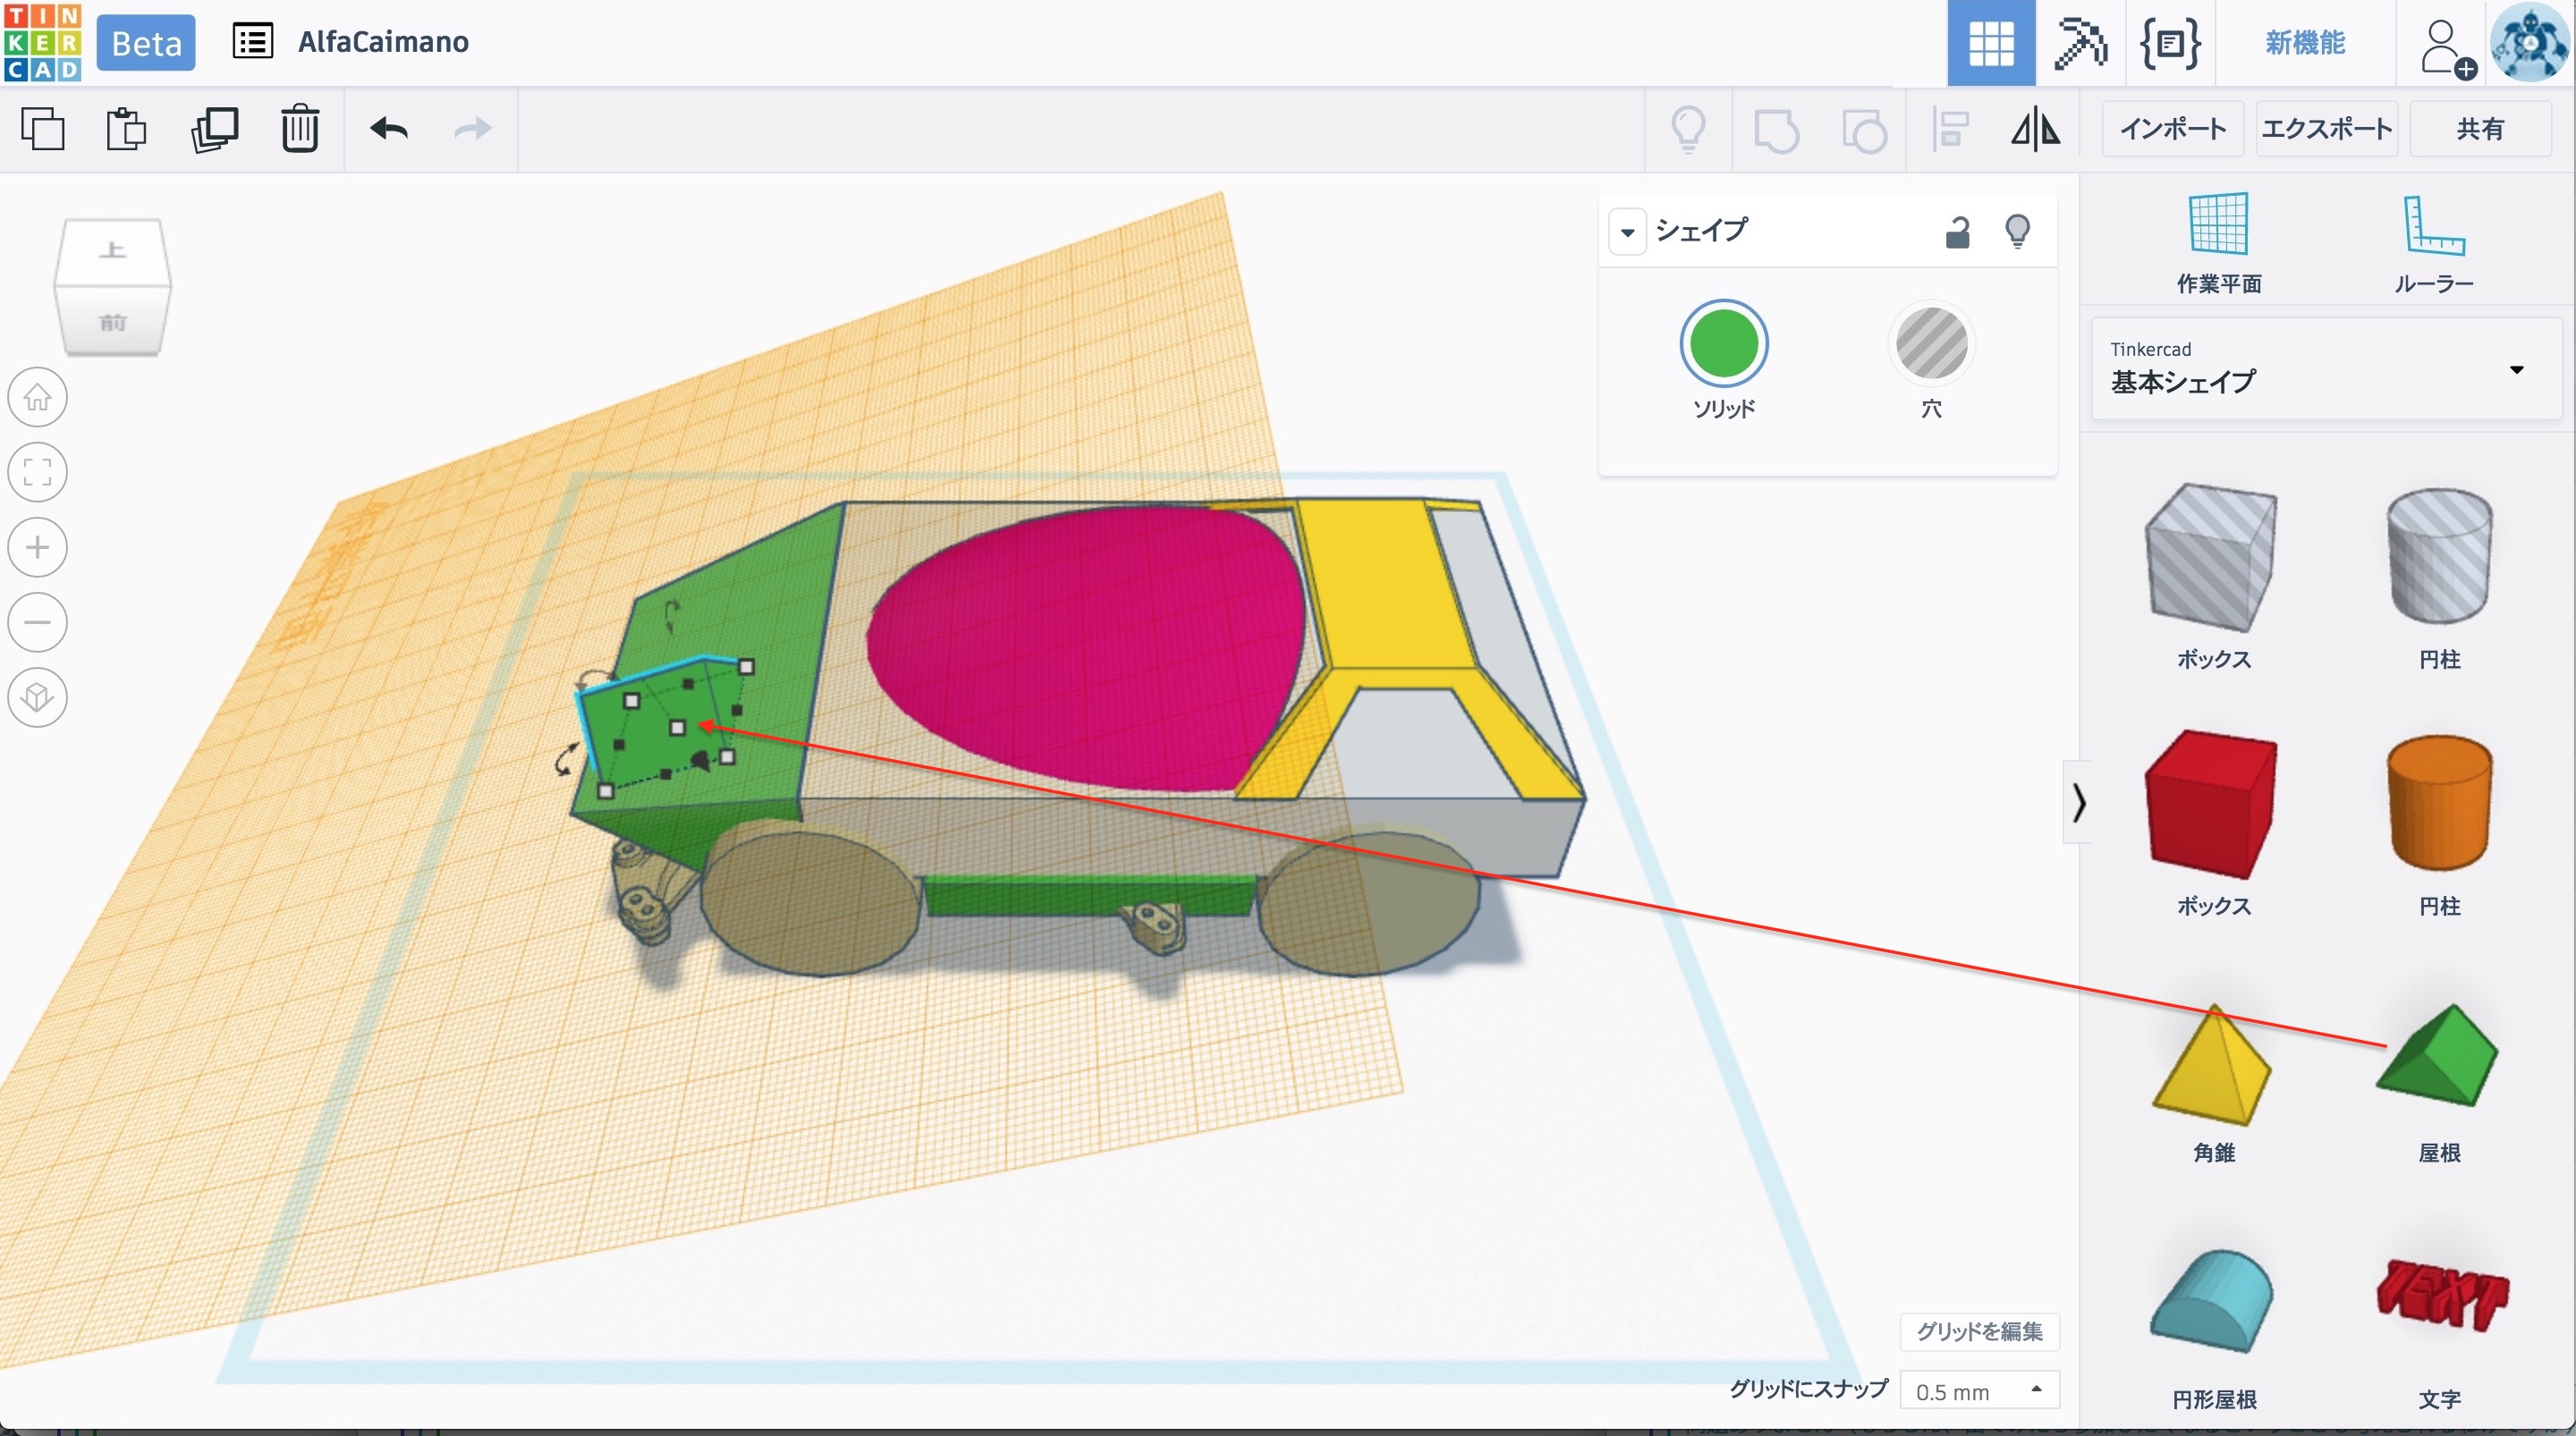Screen dimensions: 2576x1436
Task: Select the mirror flip tool
Action: point(2035,129)
